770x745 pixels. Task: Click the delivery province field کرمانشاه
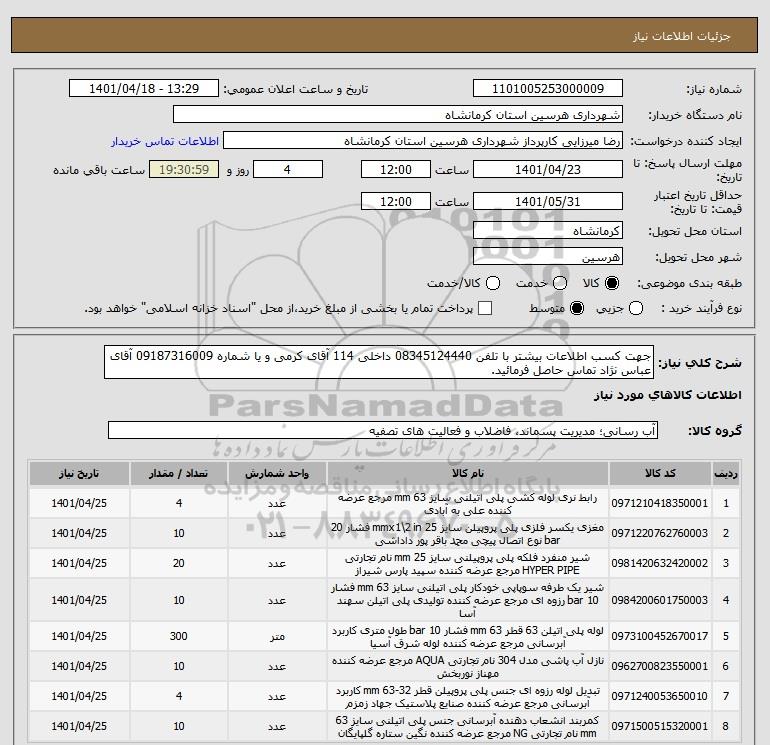548,230
